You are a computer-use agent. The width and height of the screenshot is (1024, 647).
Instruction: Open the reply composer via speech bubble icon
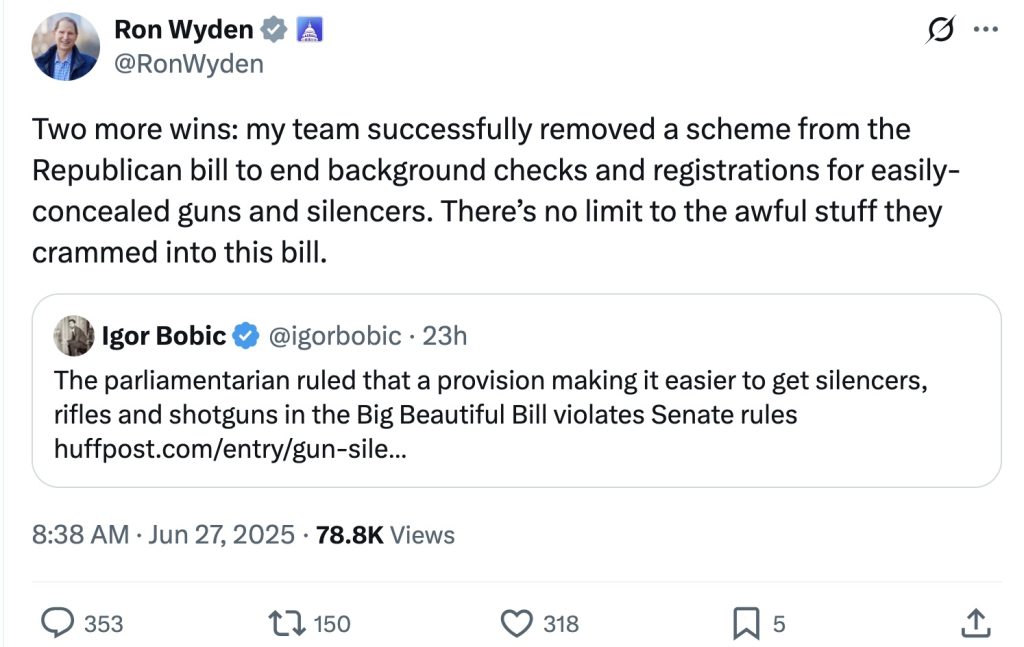[x=60, y=623]
